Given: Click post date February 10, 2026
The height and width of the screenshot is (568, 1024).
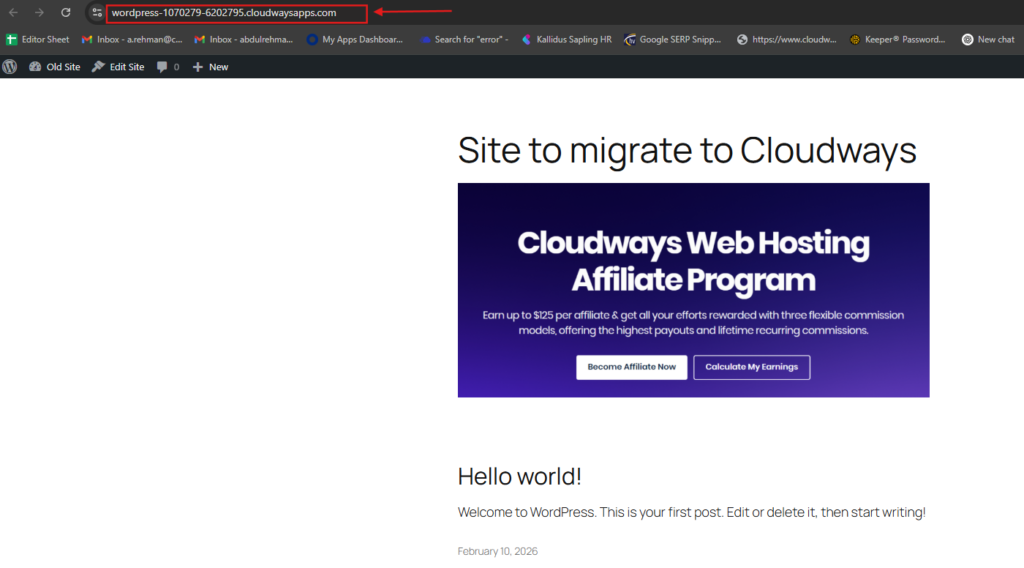Looking at the screenshot, I should point(498,551).
